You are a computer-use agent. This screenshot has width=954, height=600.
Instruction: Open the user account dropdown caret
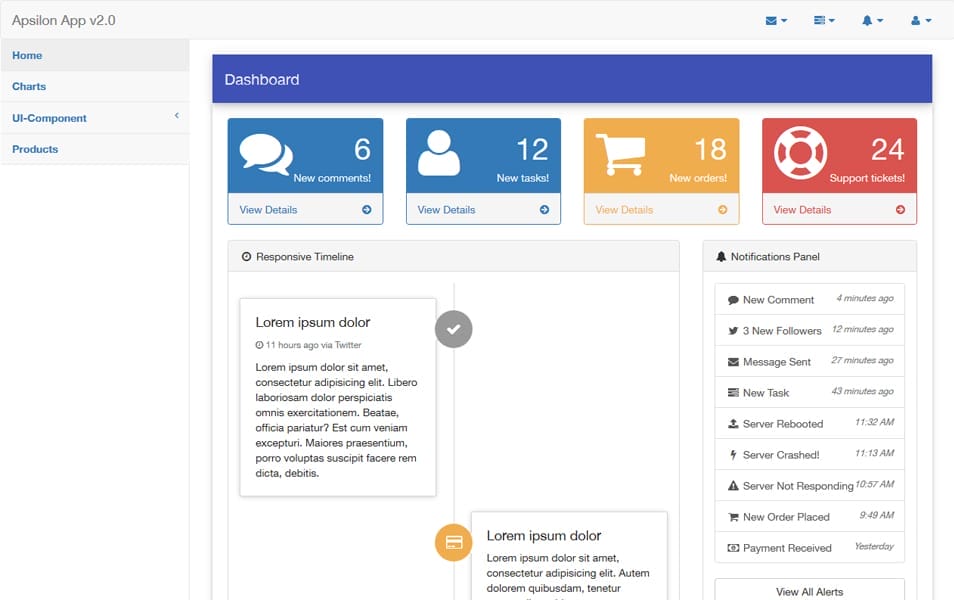[930, 20]
